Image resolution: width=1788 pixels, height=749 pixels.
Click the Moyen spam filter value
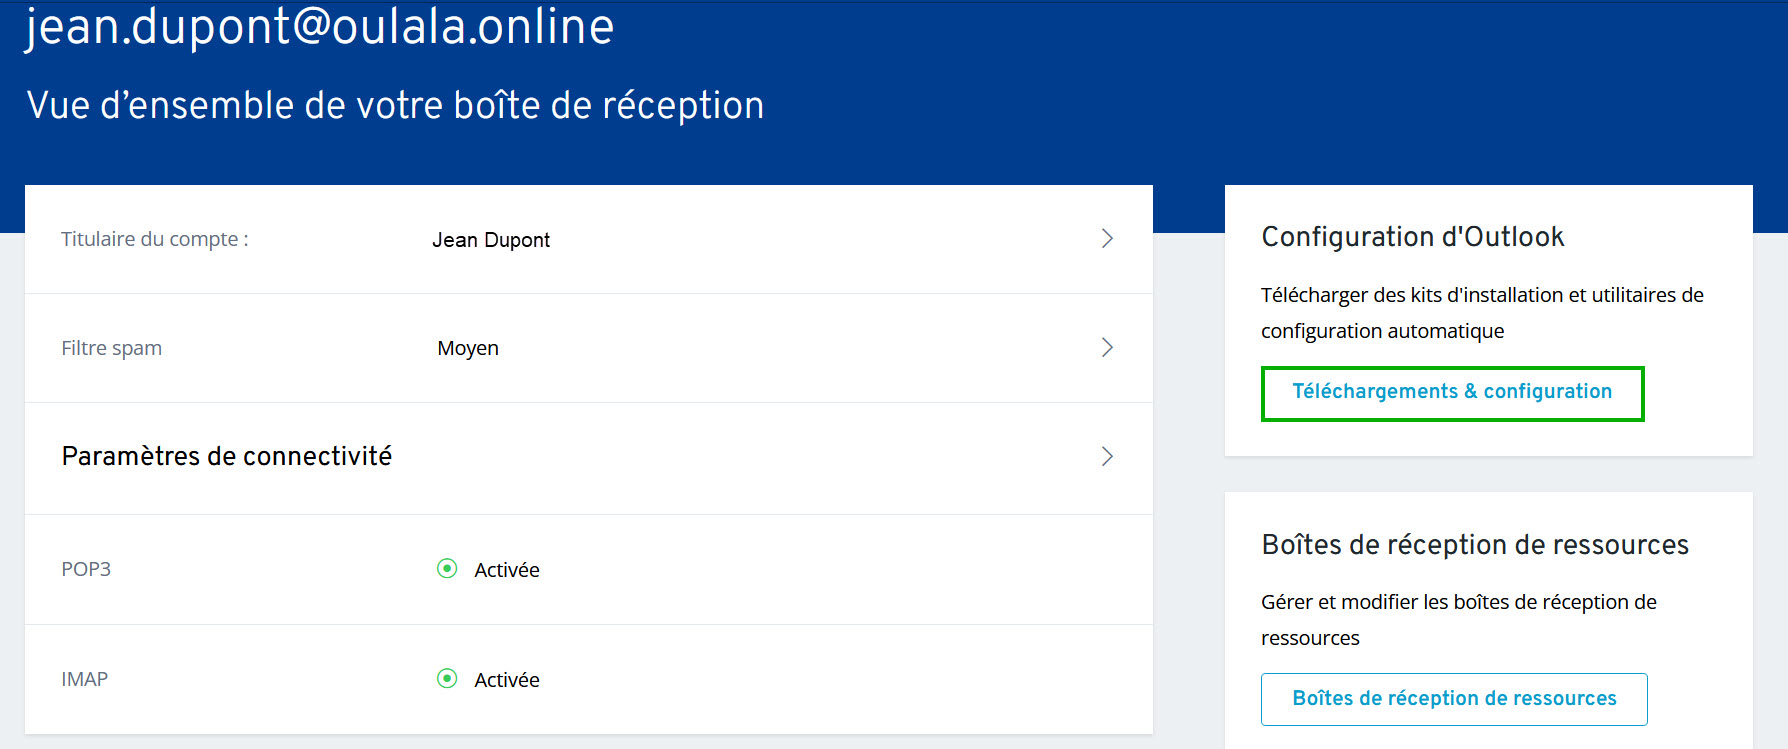[x=468, y=348]
